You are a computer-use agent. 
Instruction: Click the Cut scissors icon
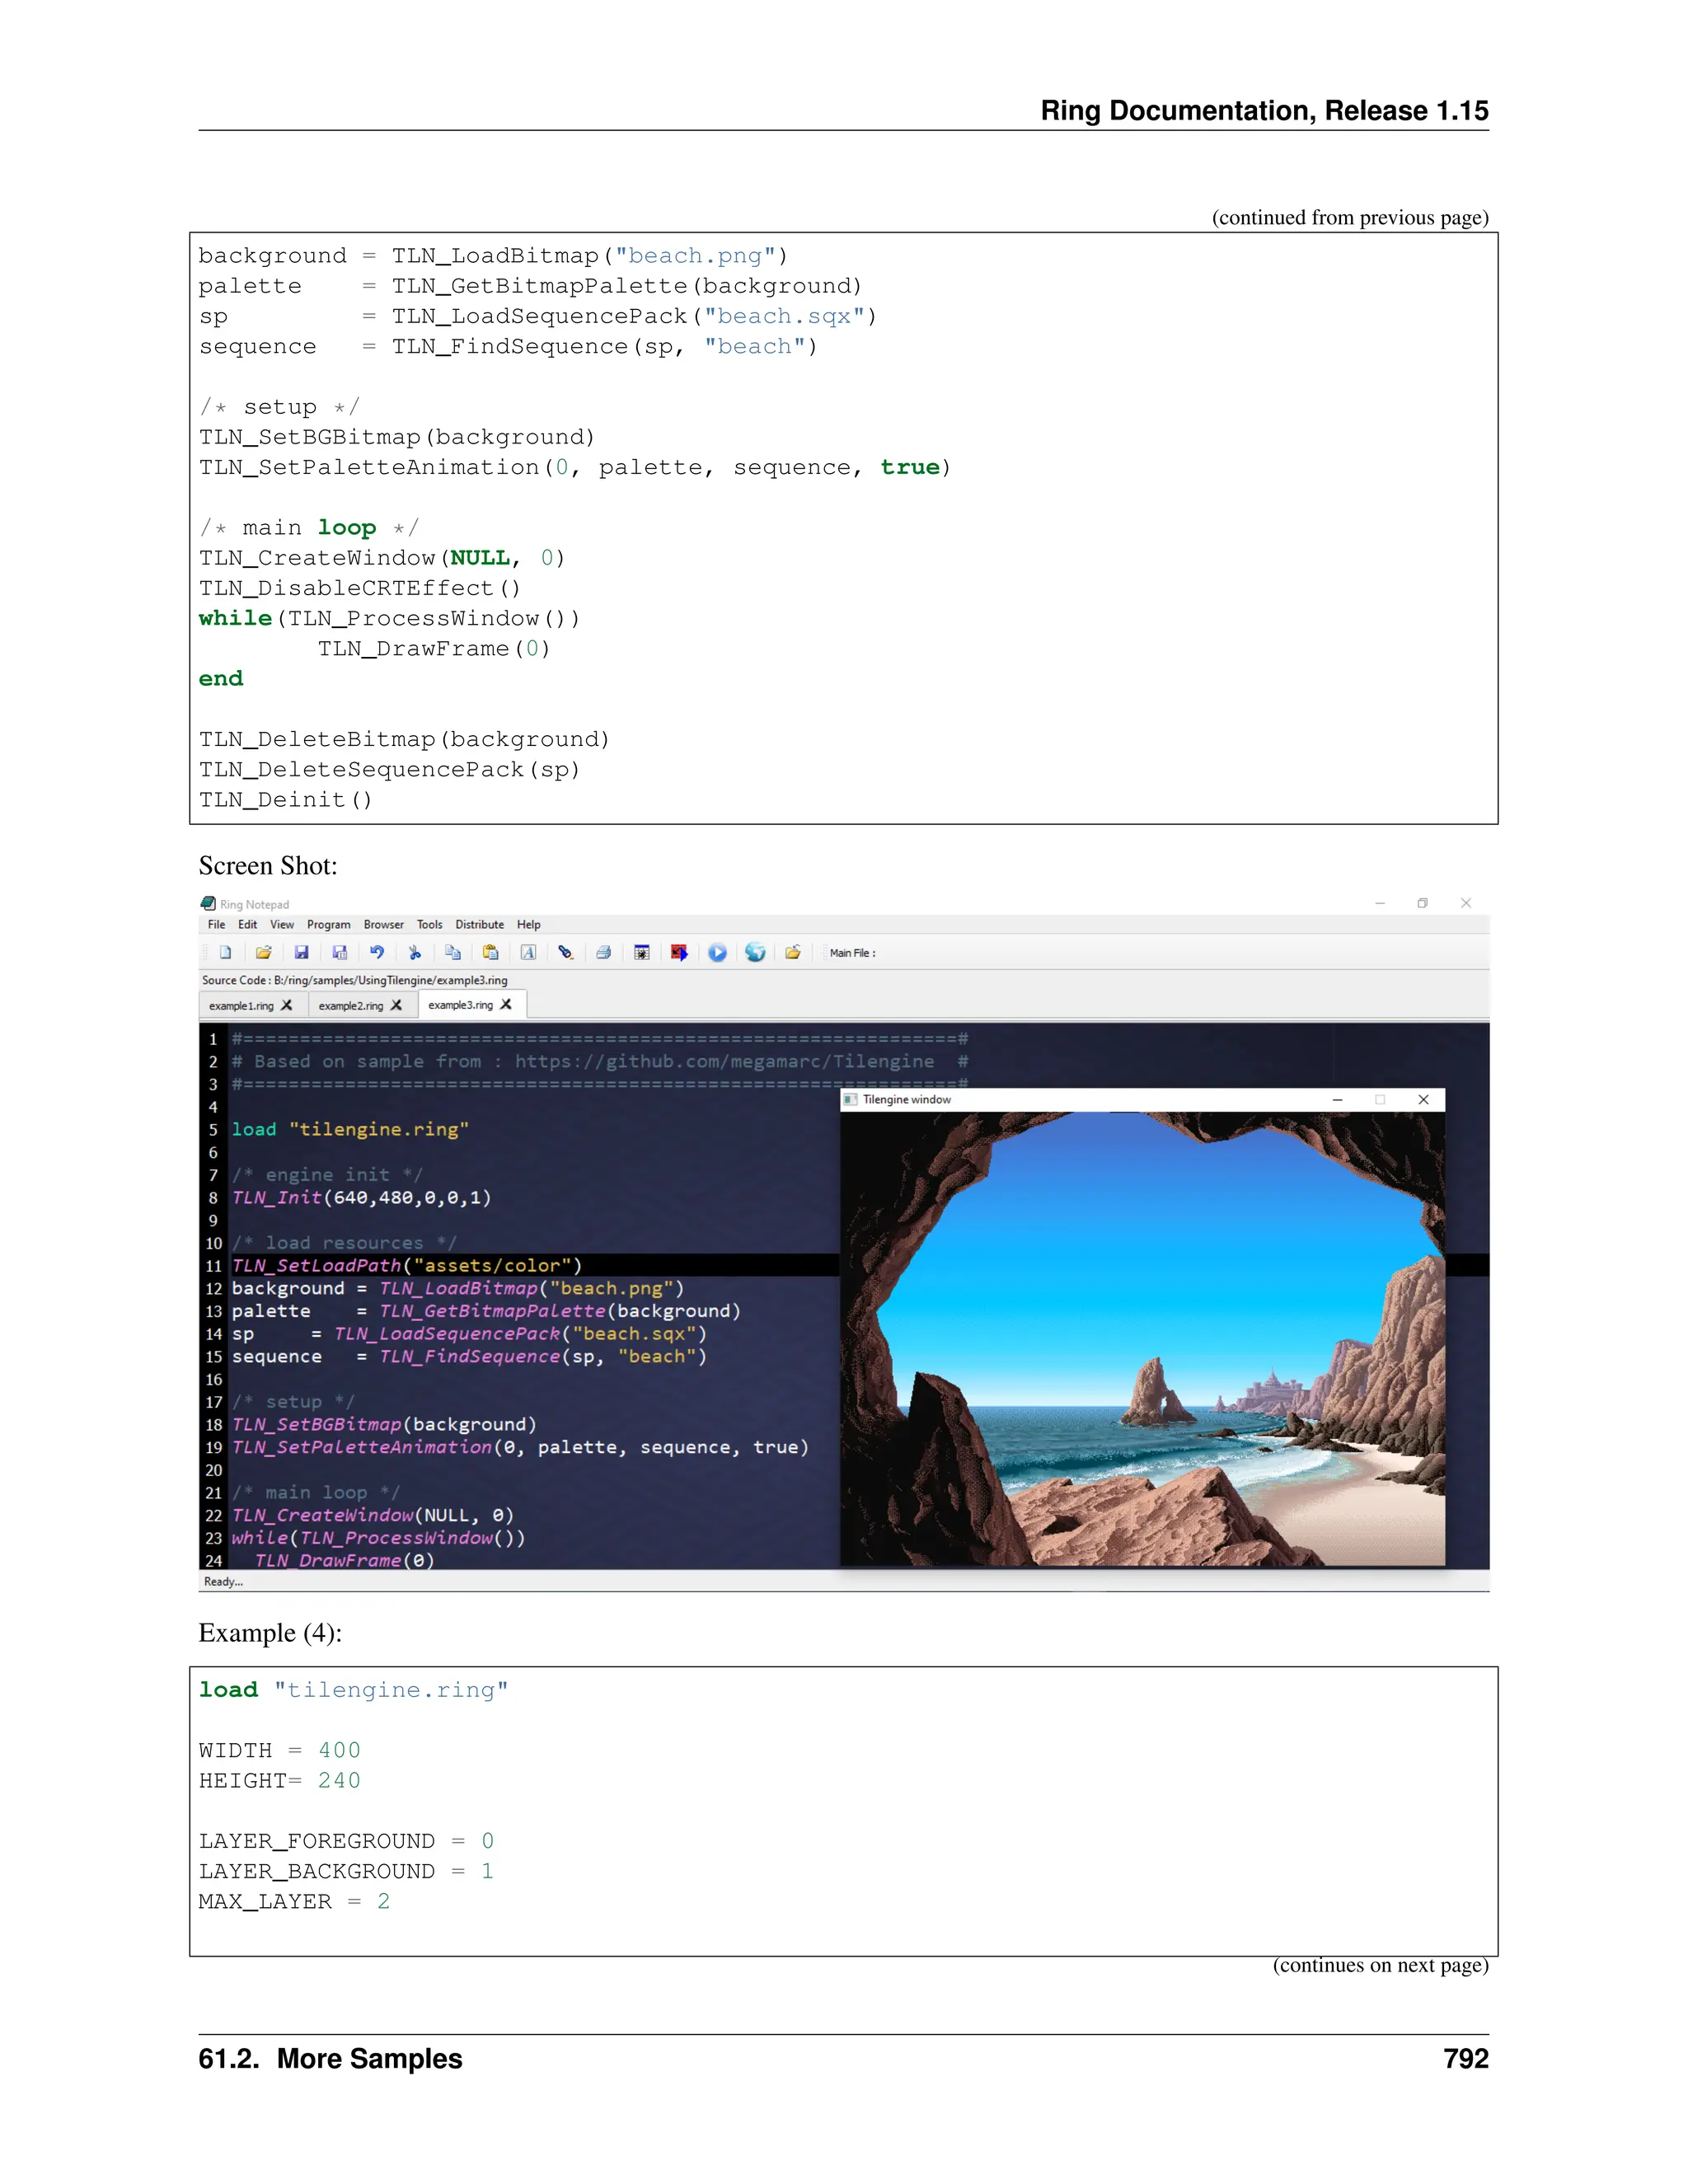[415, 953]
